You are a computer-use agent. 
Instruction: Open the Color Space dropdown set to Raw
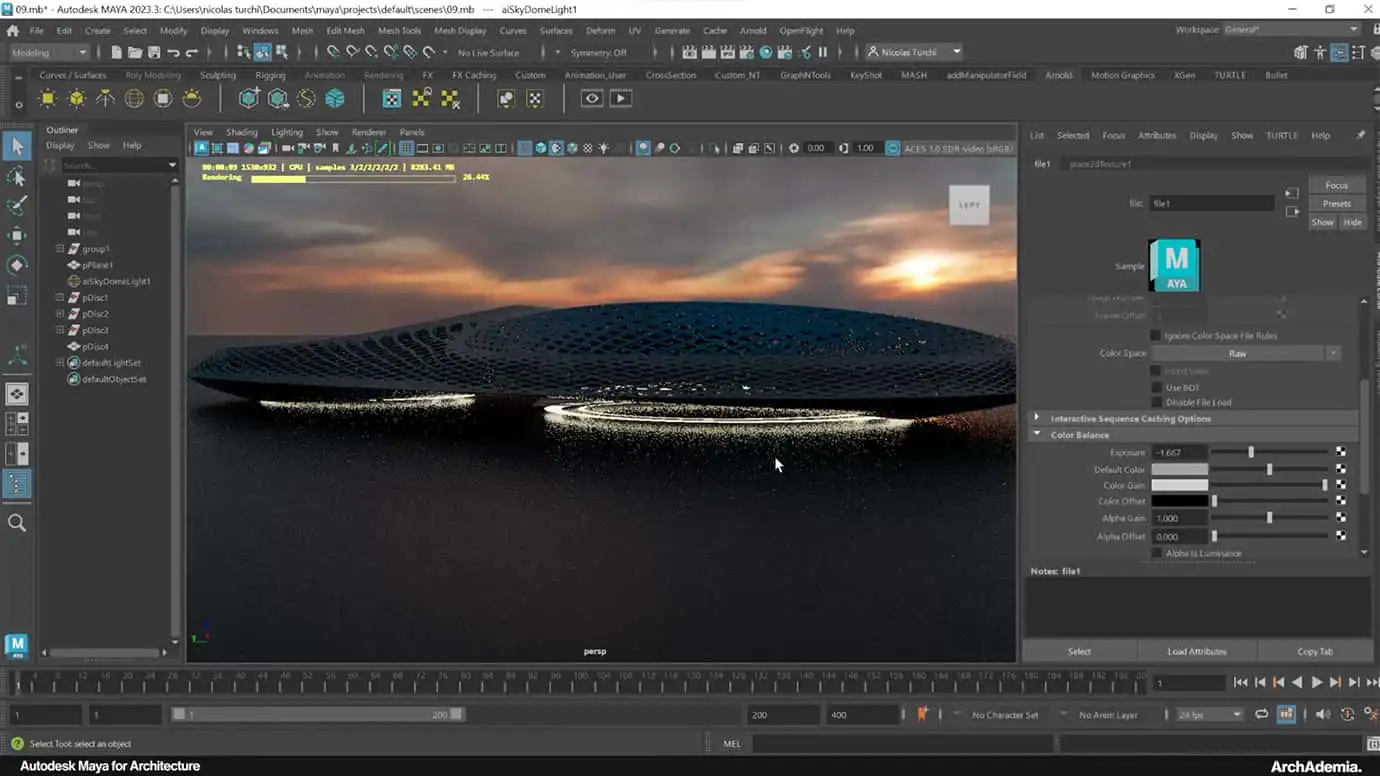pos(1238,353)
